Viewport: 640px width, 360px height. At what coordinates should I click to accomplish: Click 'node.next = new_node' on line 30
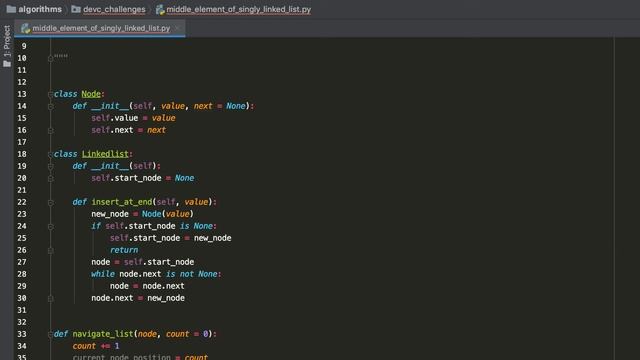(x=138, y=298)
